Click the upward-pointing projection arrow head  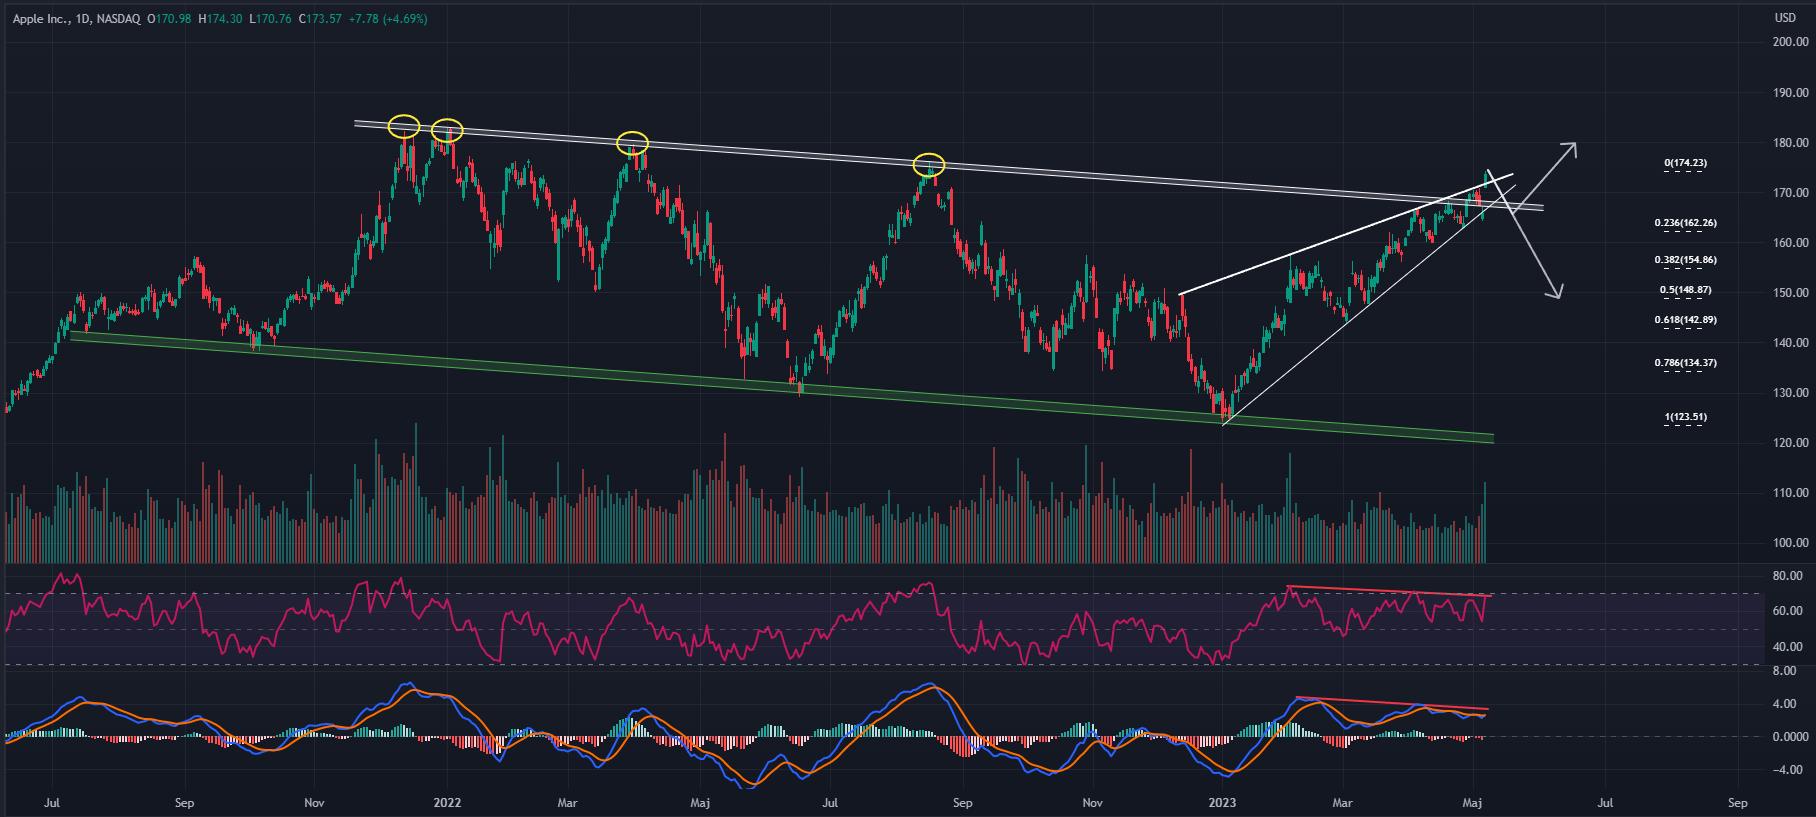point(1571,148)
